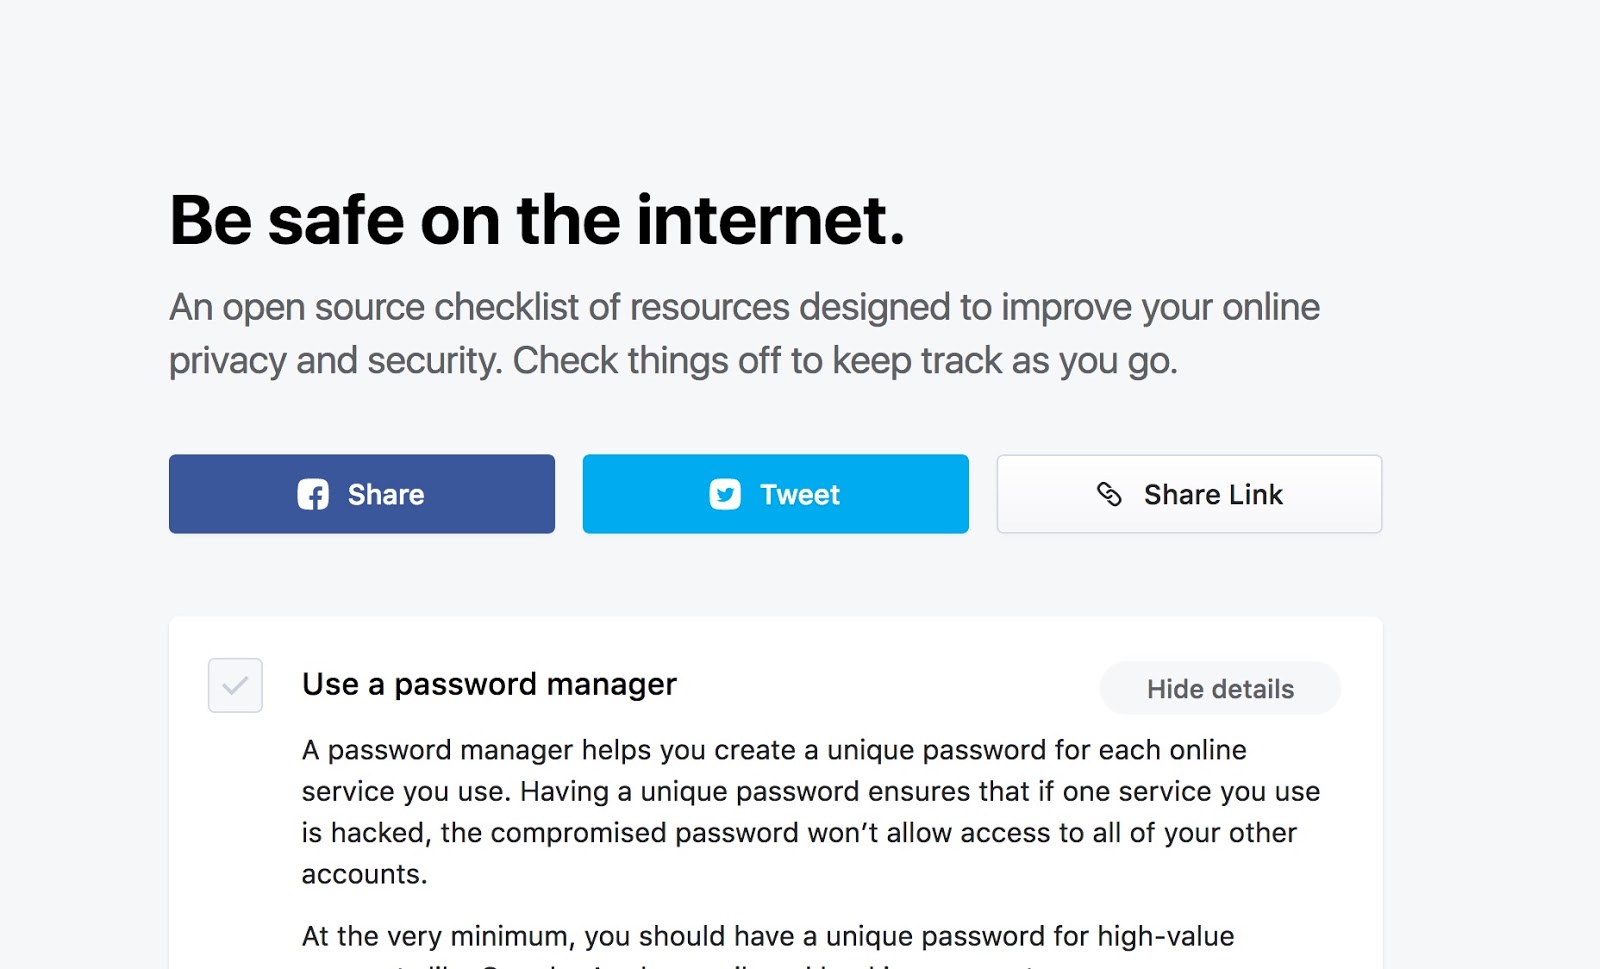The width and height of the screenshot is (1600, 969).
Task: Click the "Use a password manager" title
Action: 489,684
